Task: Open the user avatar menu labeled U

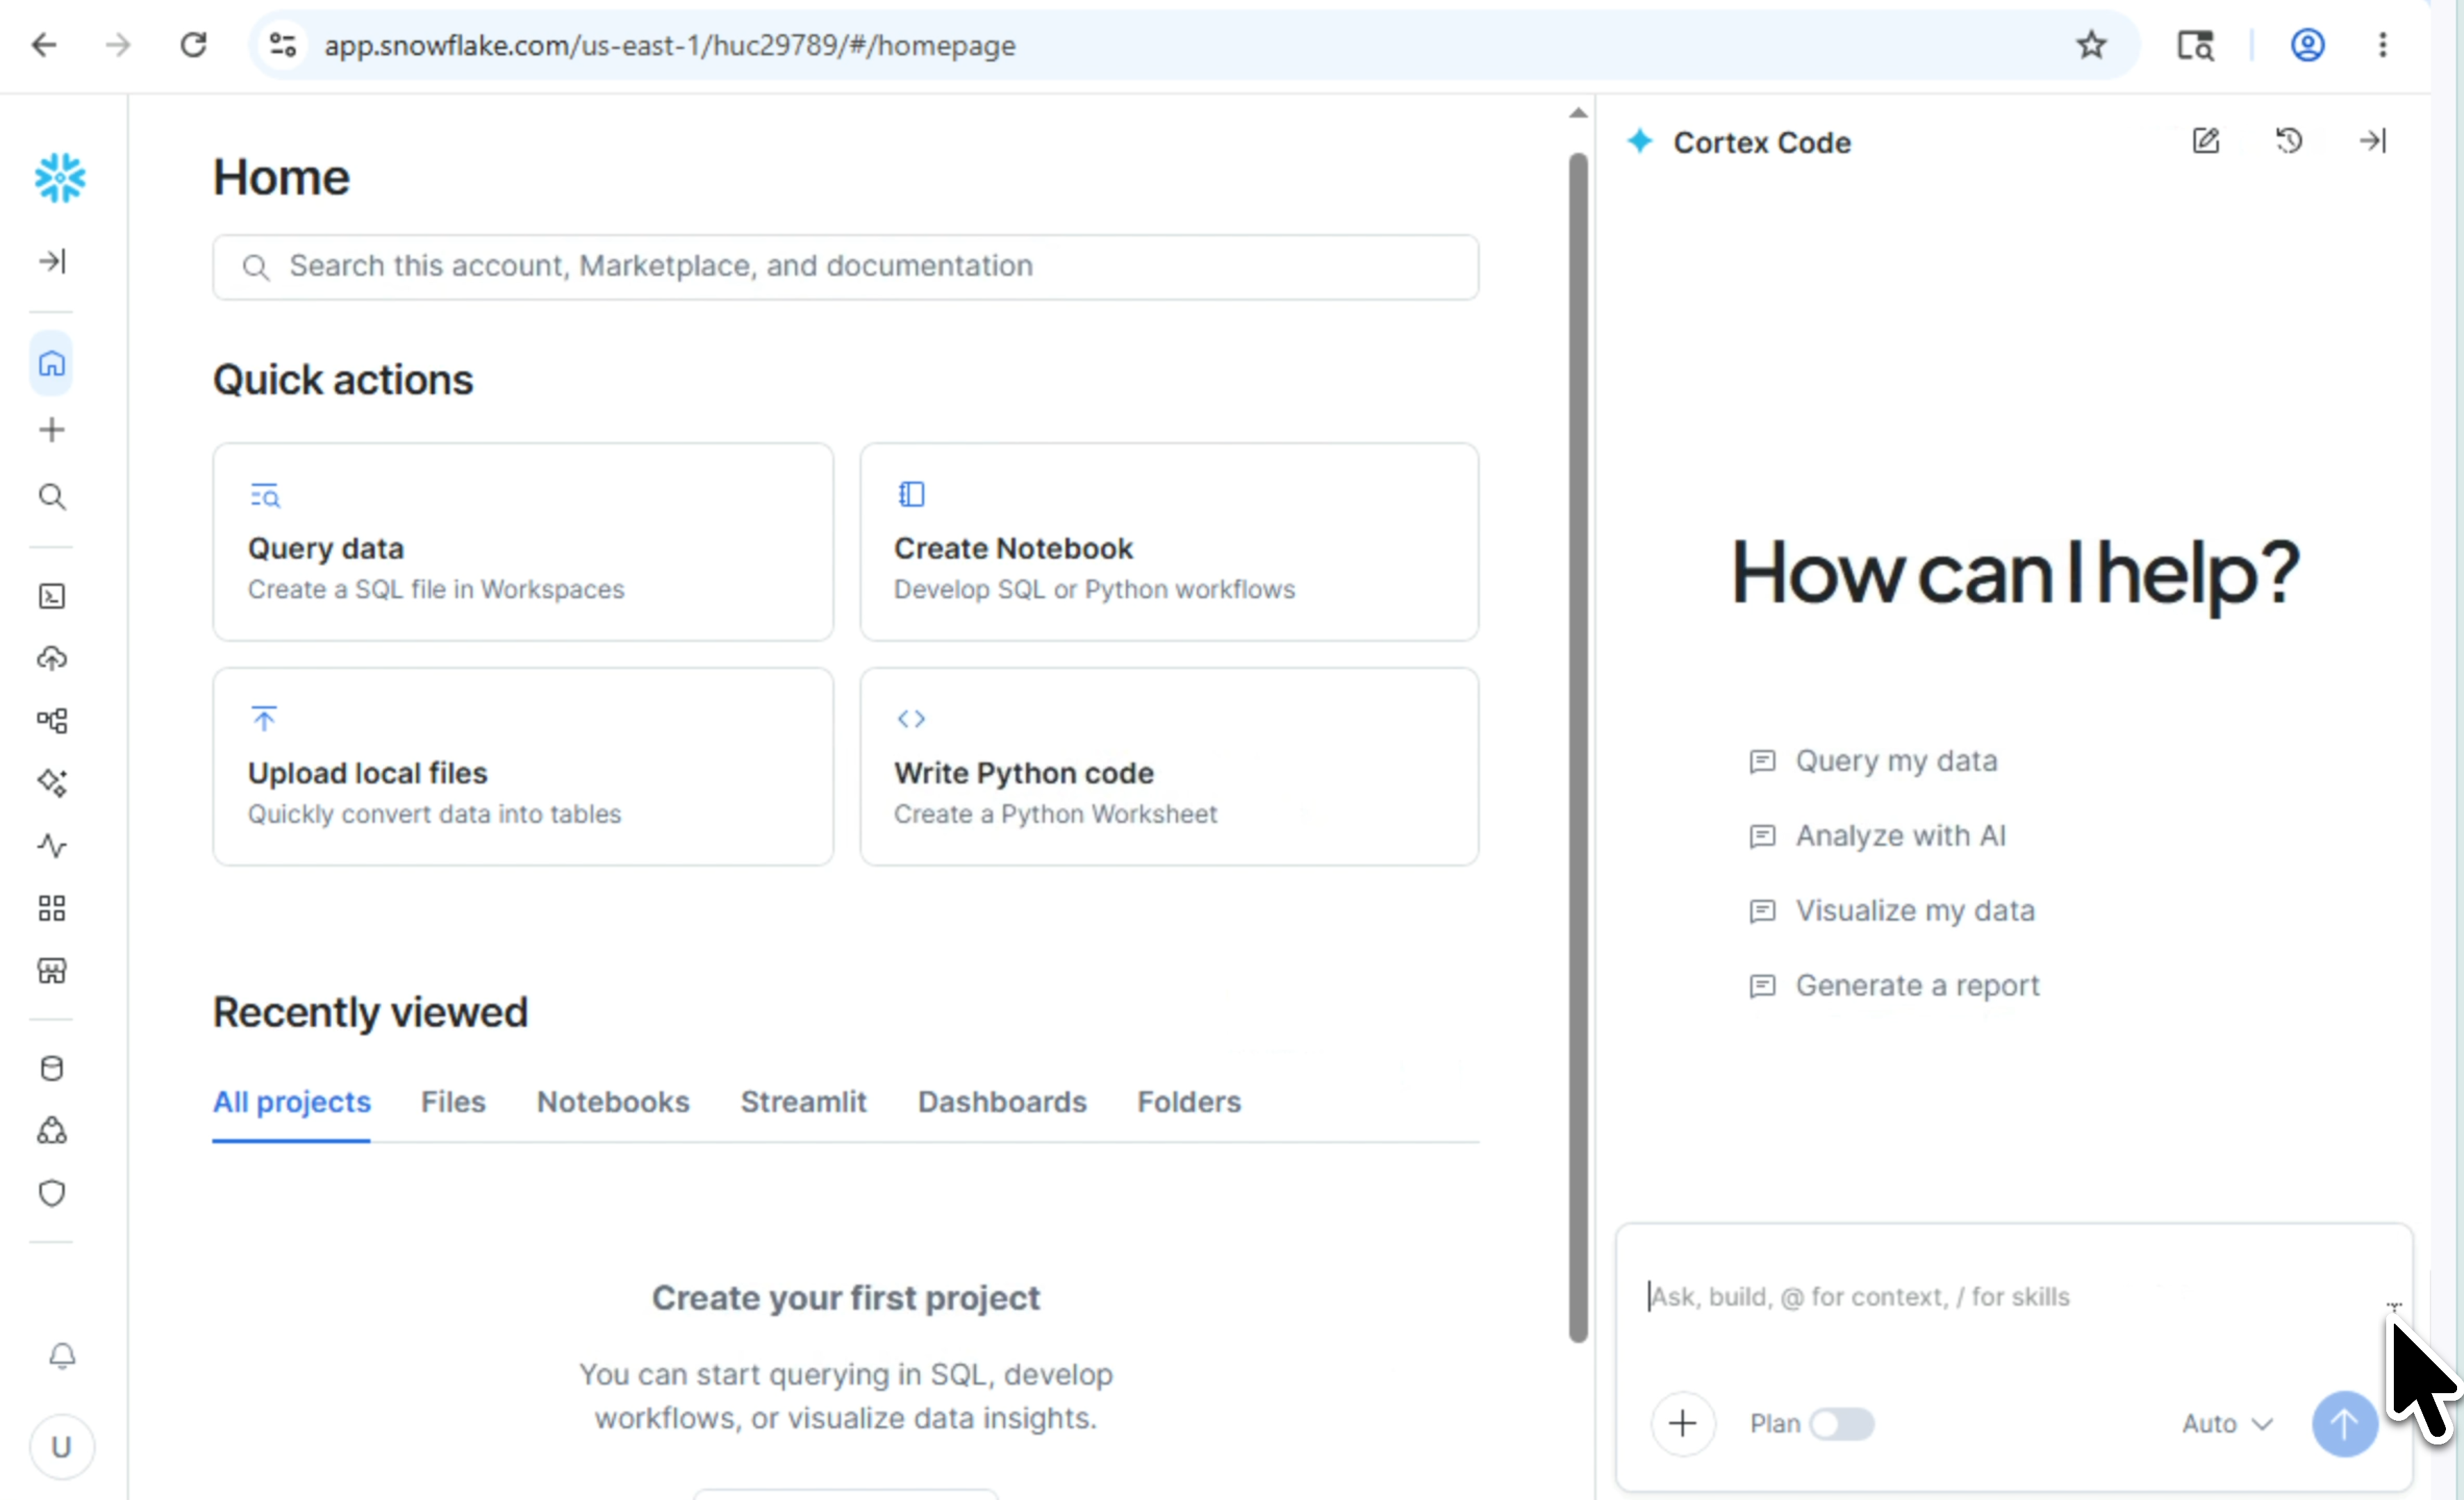Action: (x=62, y=1447)
